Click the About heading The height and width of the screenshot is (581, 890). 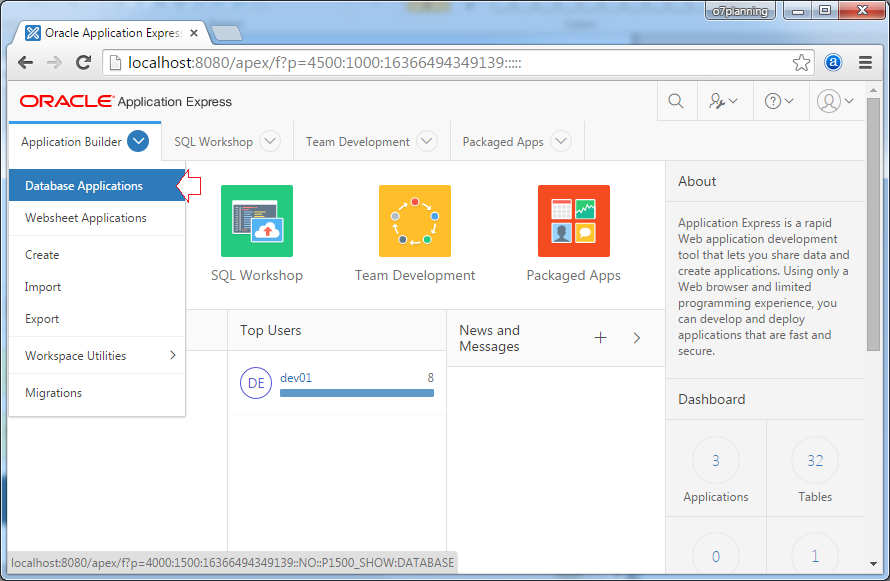click(x=697, y=182)
